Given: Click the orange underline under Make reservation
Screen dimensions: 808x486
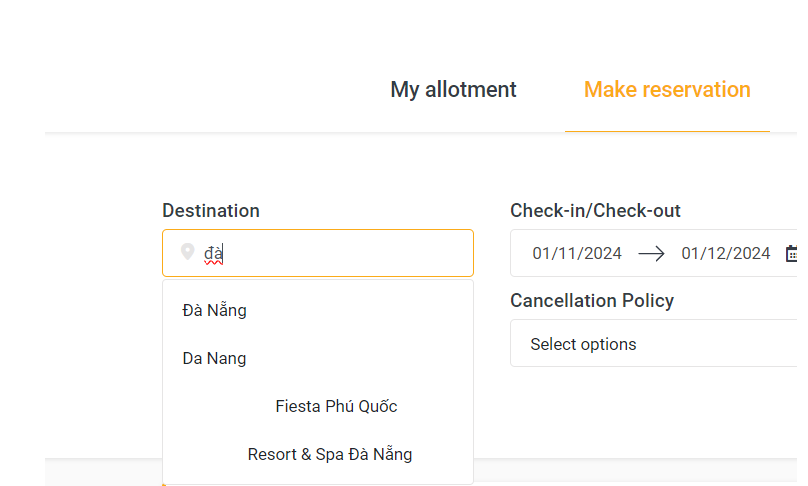Looking at the screenshot, I should (x=667, y=130).
